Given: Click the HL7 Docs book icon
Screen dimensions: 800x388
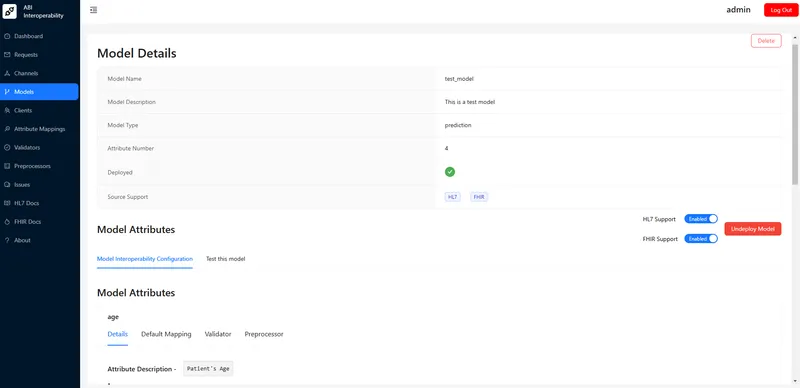Looking at the screenshot, I should [7, 203].
